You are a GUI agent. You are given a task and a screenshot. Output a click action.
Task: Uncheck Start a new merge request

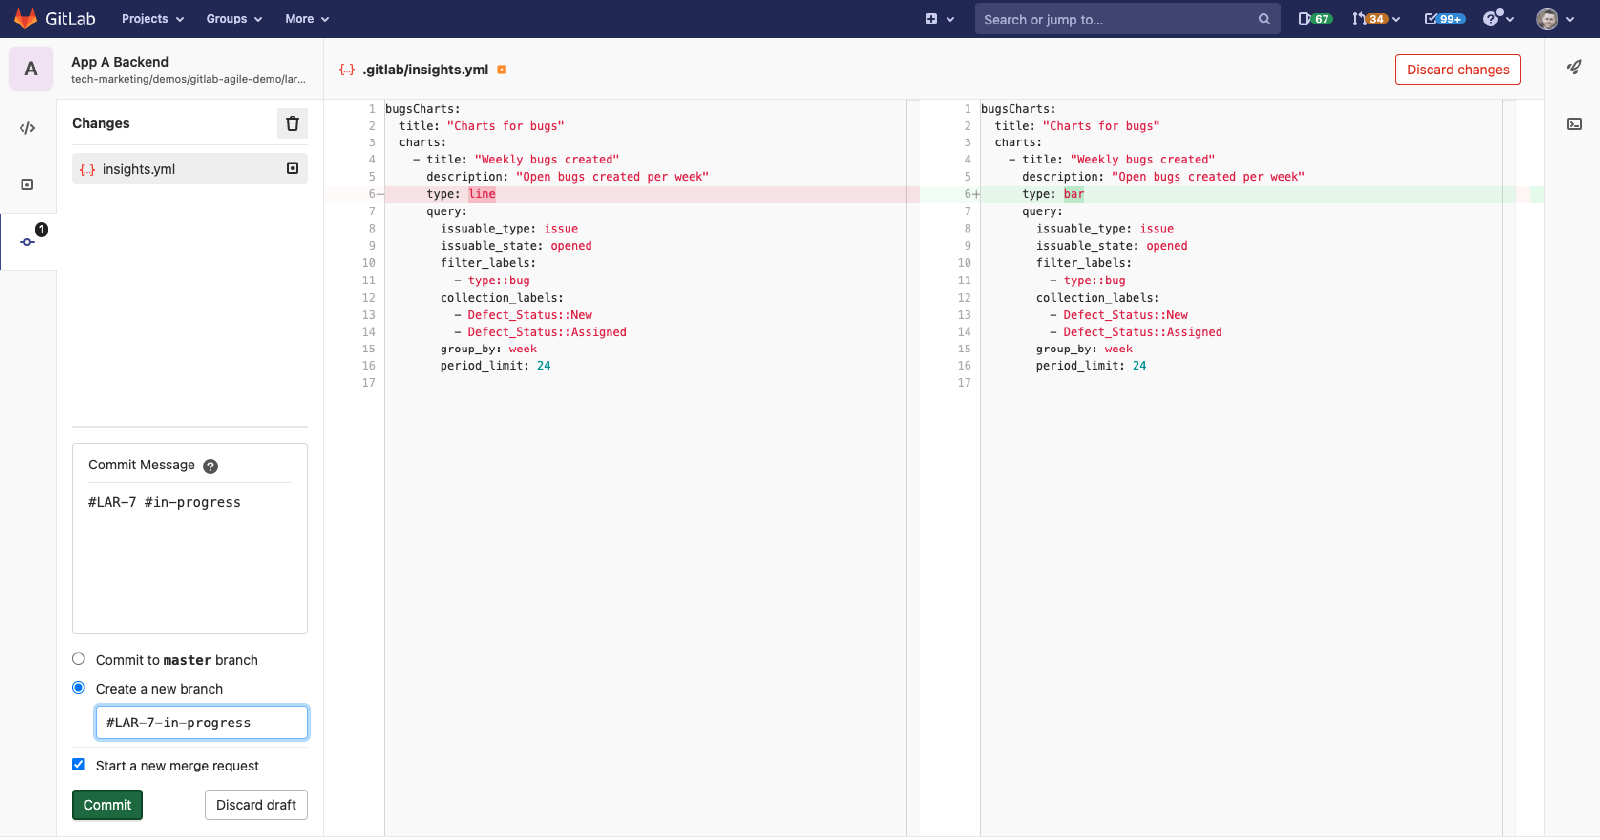point(79,764)
